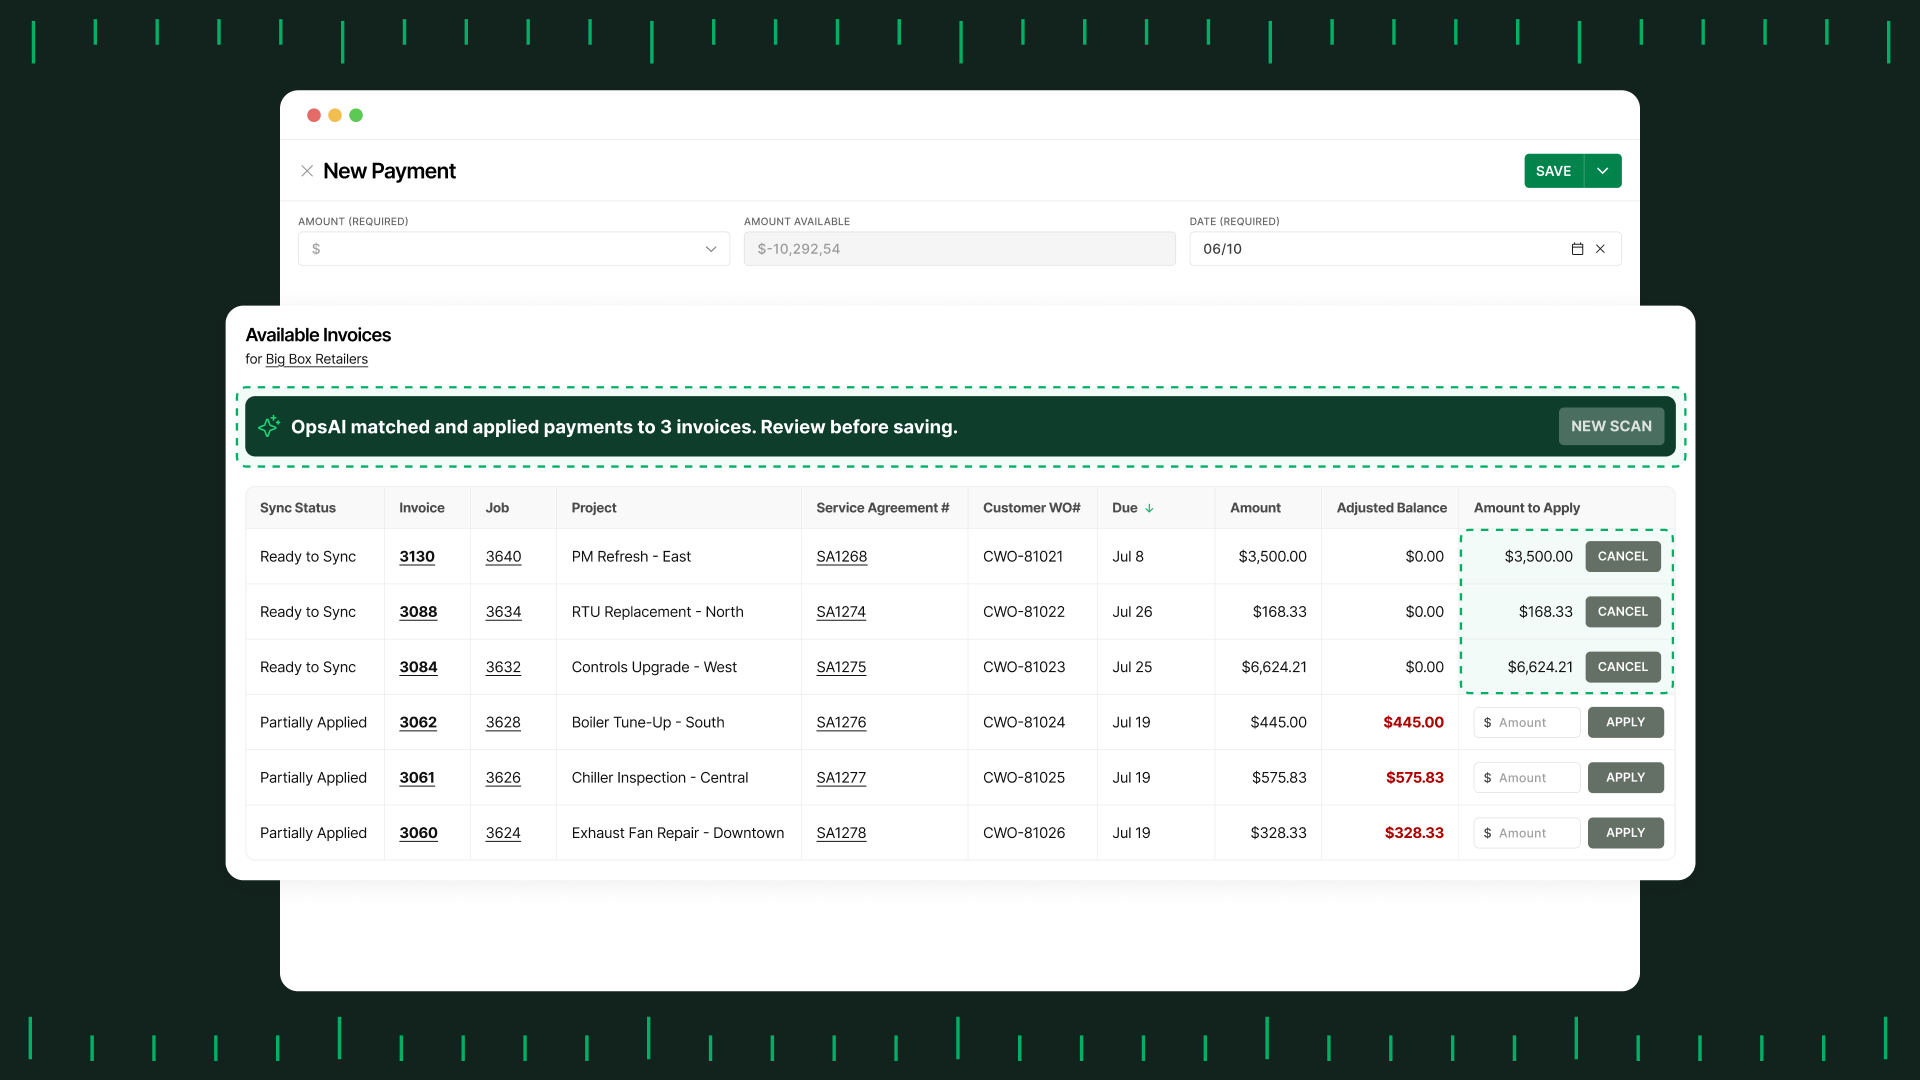
Task: Open invoice 3130
Action: pyautogui.click(x=417, y=556)
